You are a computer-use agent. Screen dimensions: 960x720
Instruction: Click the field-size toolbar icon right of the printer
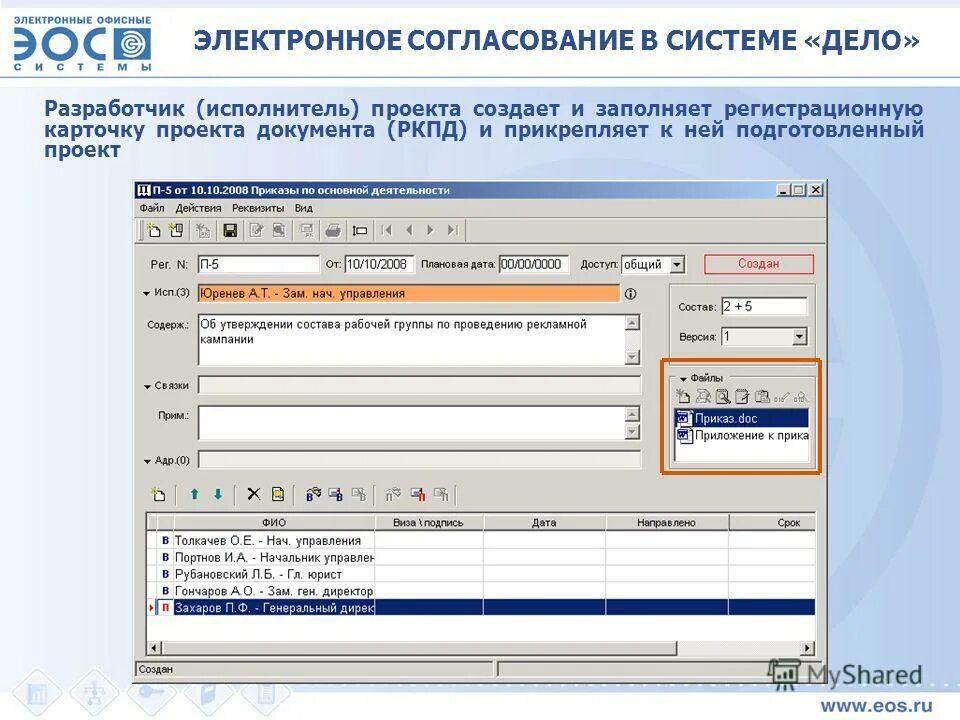[360, 230]
